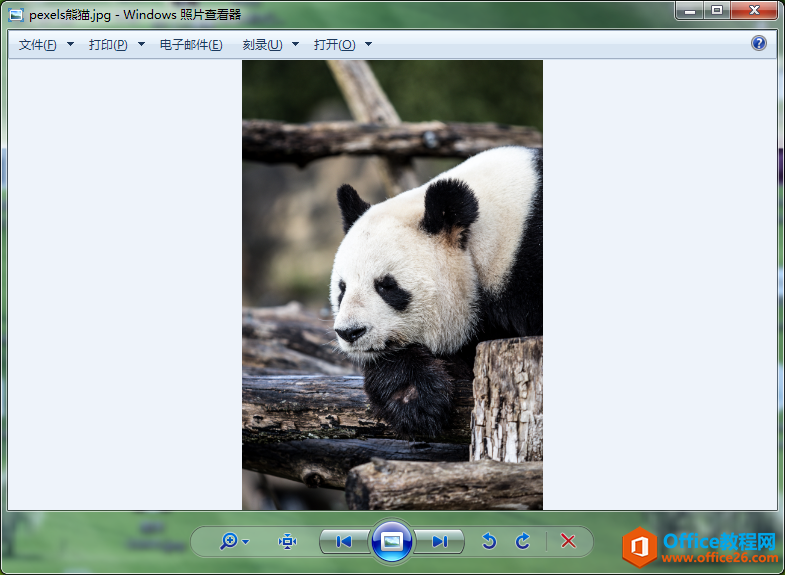This screenshot has height=575, width=785.
Task: Expand the arrow next to 打开(O)
Action: 368,45
